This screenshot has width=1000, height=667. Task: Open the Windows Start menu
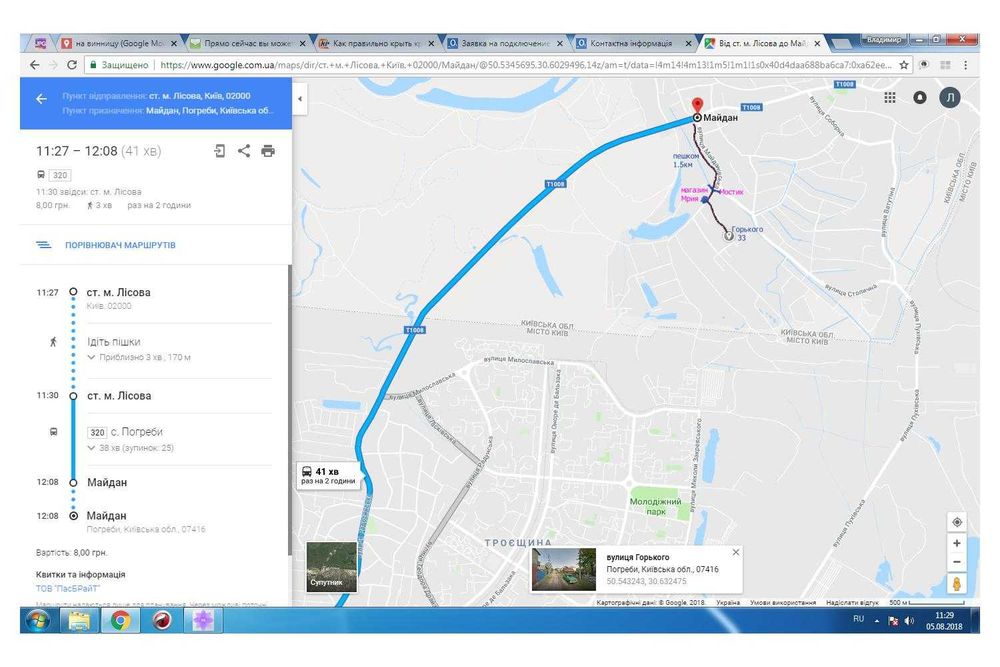(37, 620)
